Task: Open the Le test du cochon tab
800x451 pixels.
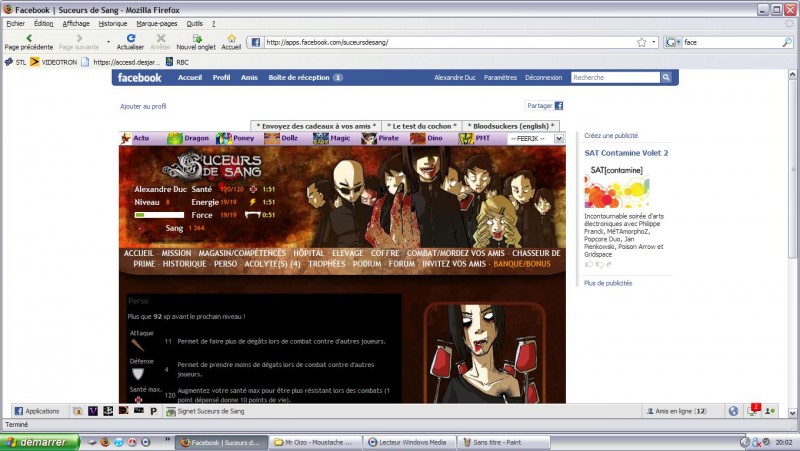Action: [421, 126]
